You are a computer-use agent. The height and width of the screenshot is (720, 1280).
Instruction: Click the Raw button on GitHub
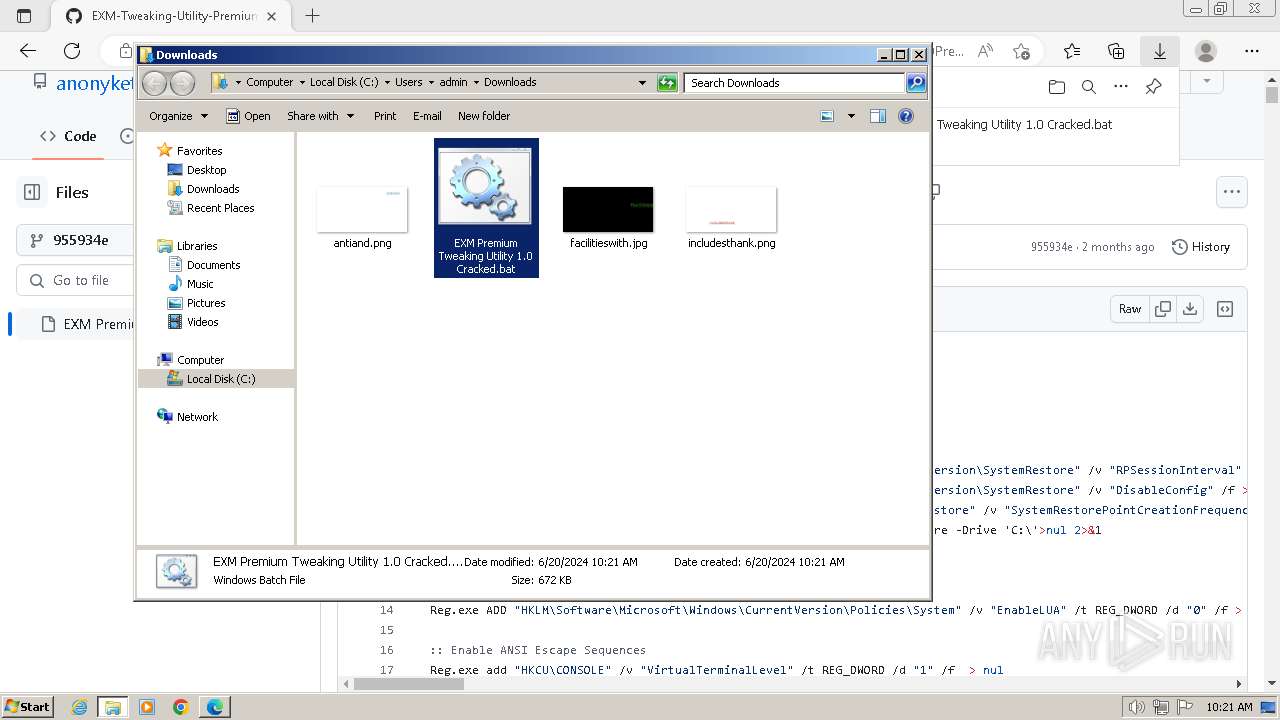1130,309
